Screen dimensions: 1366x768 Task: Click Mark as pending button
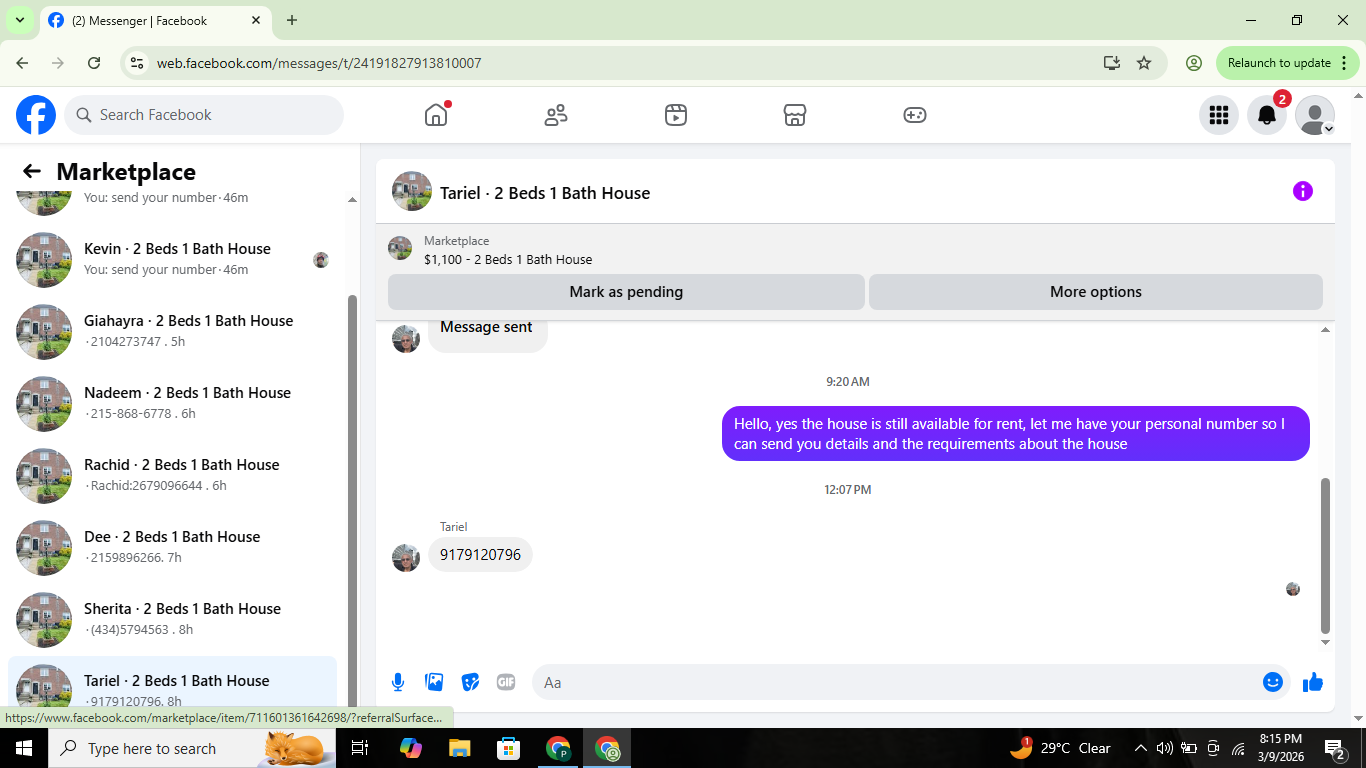pos(626,292)
